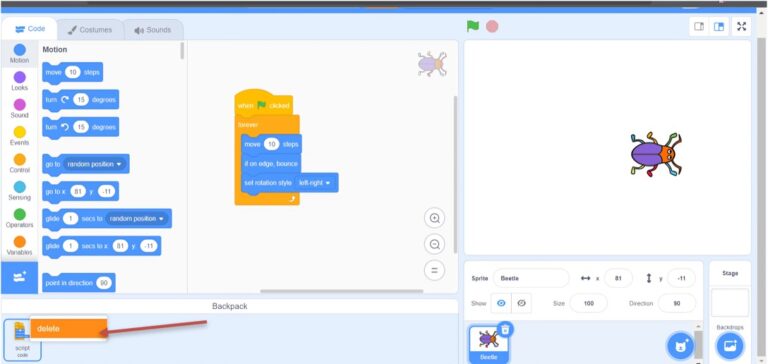Screen dimensions: 768x364
Task: Select the Operators block category
Action: tap(20, 218)
